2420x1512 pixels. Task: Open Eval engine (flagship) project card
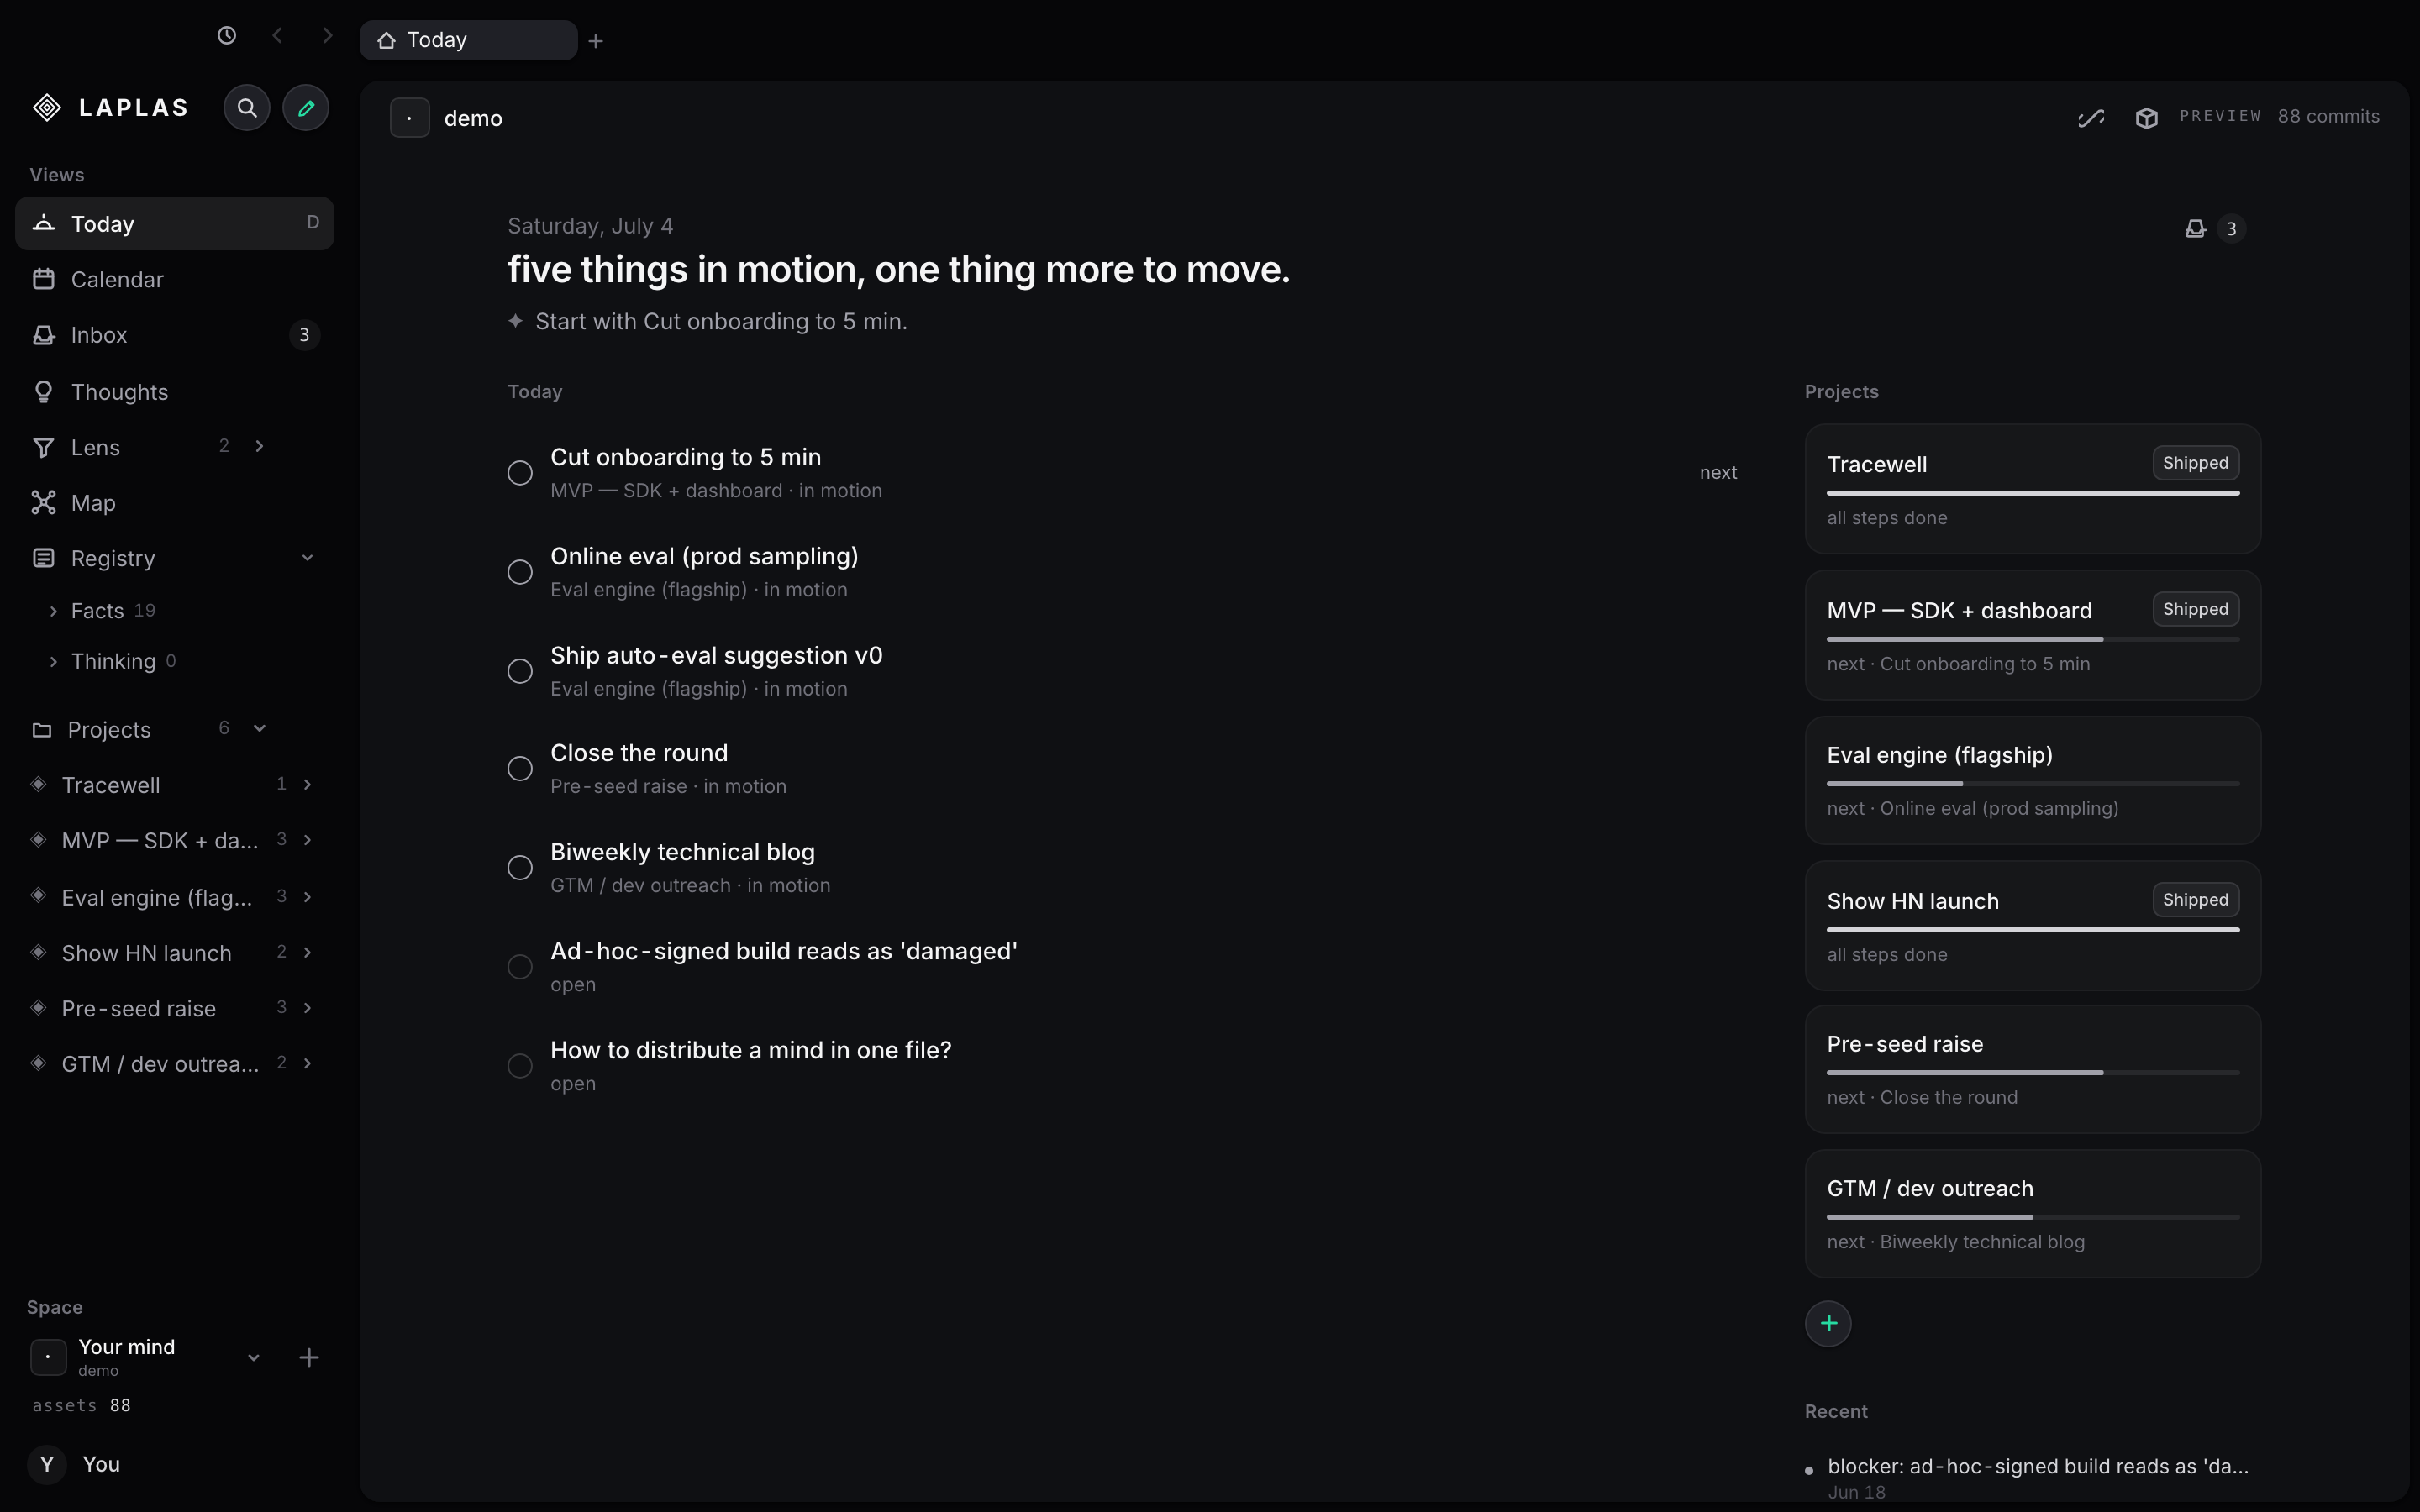[2032, 780]
